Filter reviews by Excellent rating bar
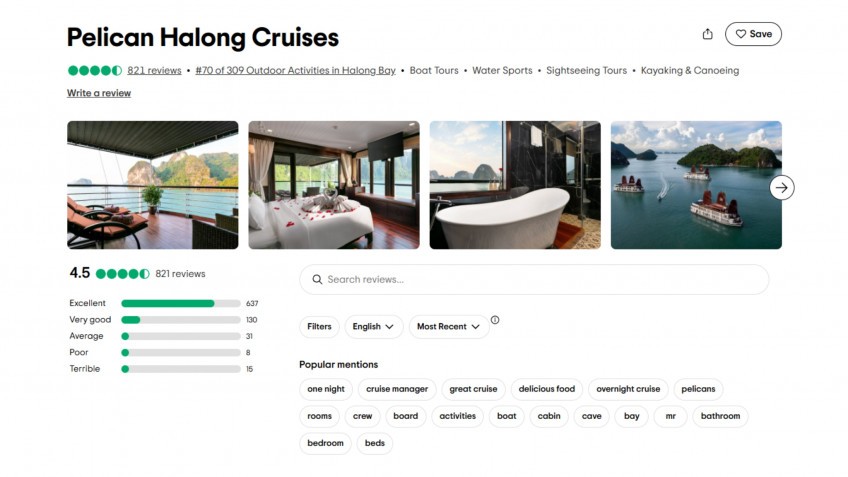This screenshot has width=848, height=477. (180, 303)
